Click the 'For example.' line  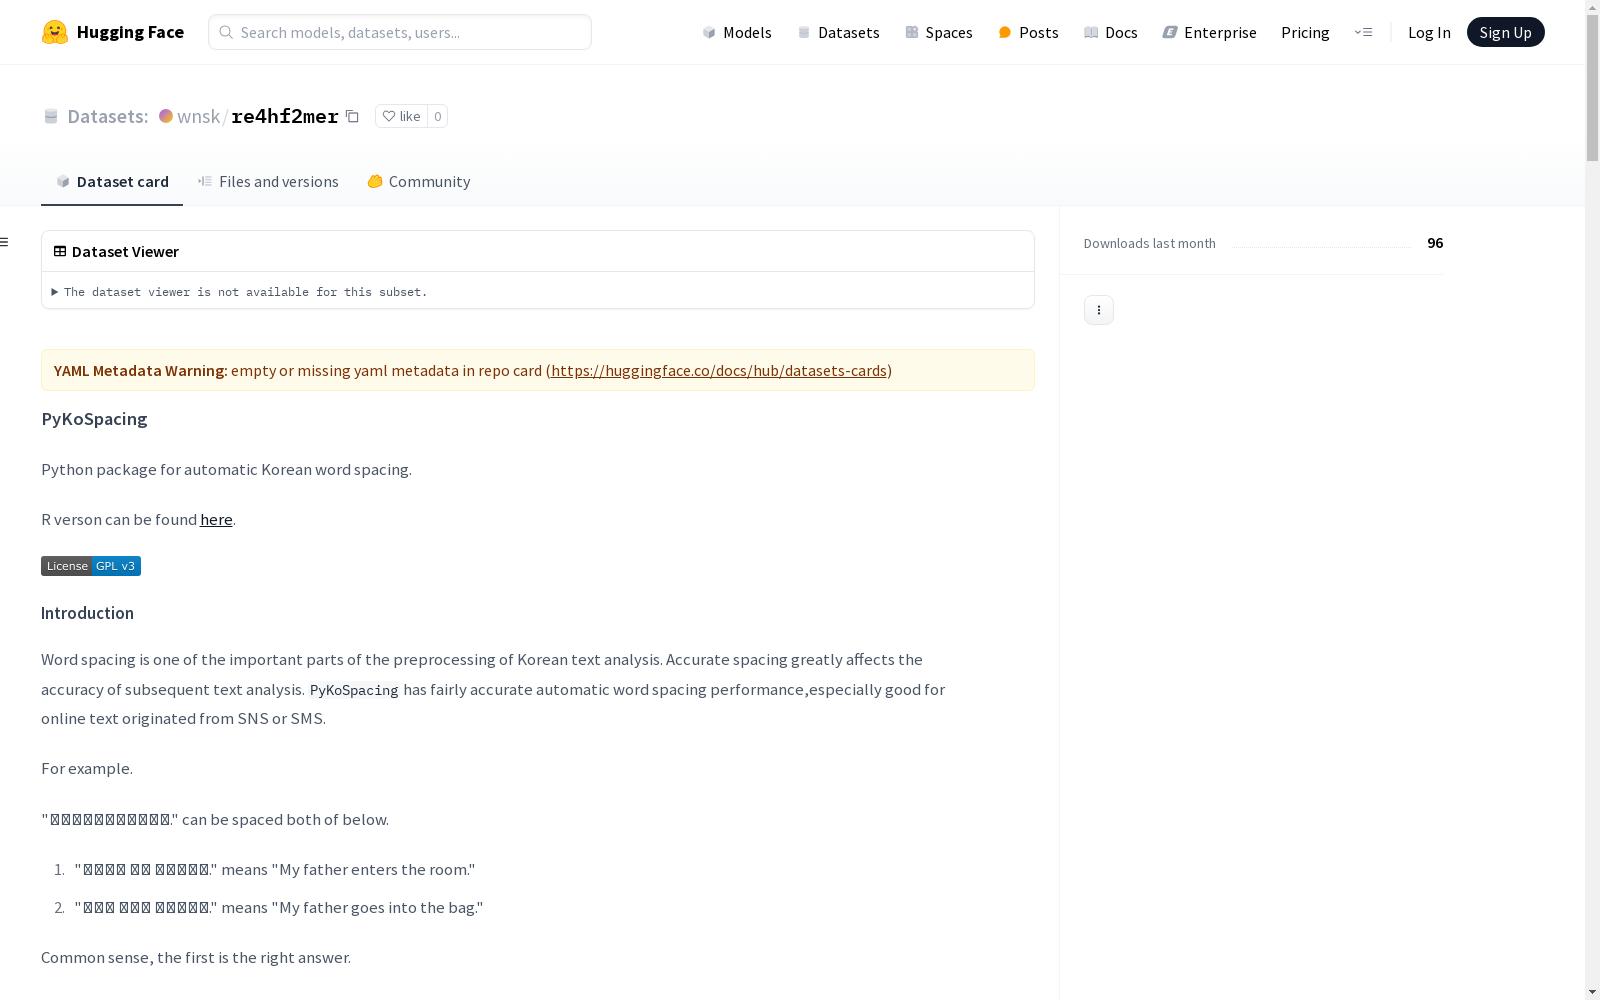coord(87,768)
